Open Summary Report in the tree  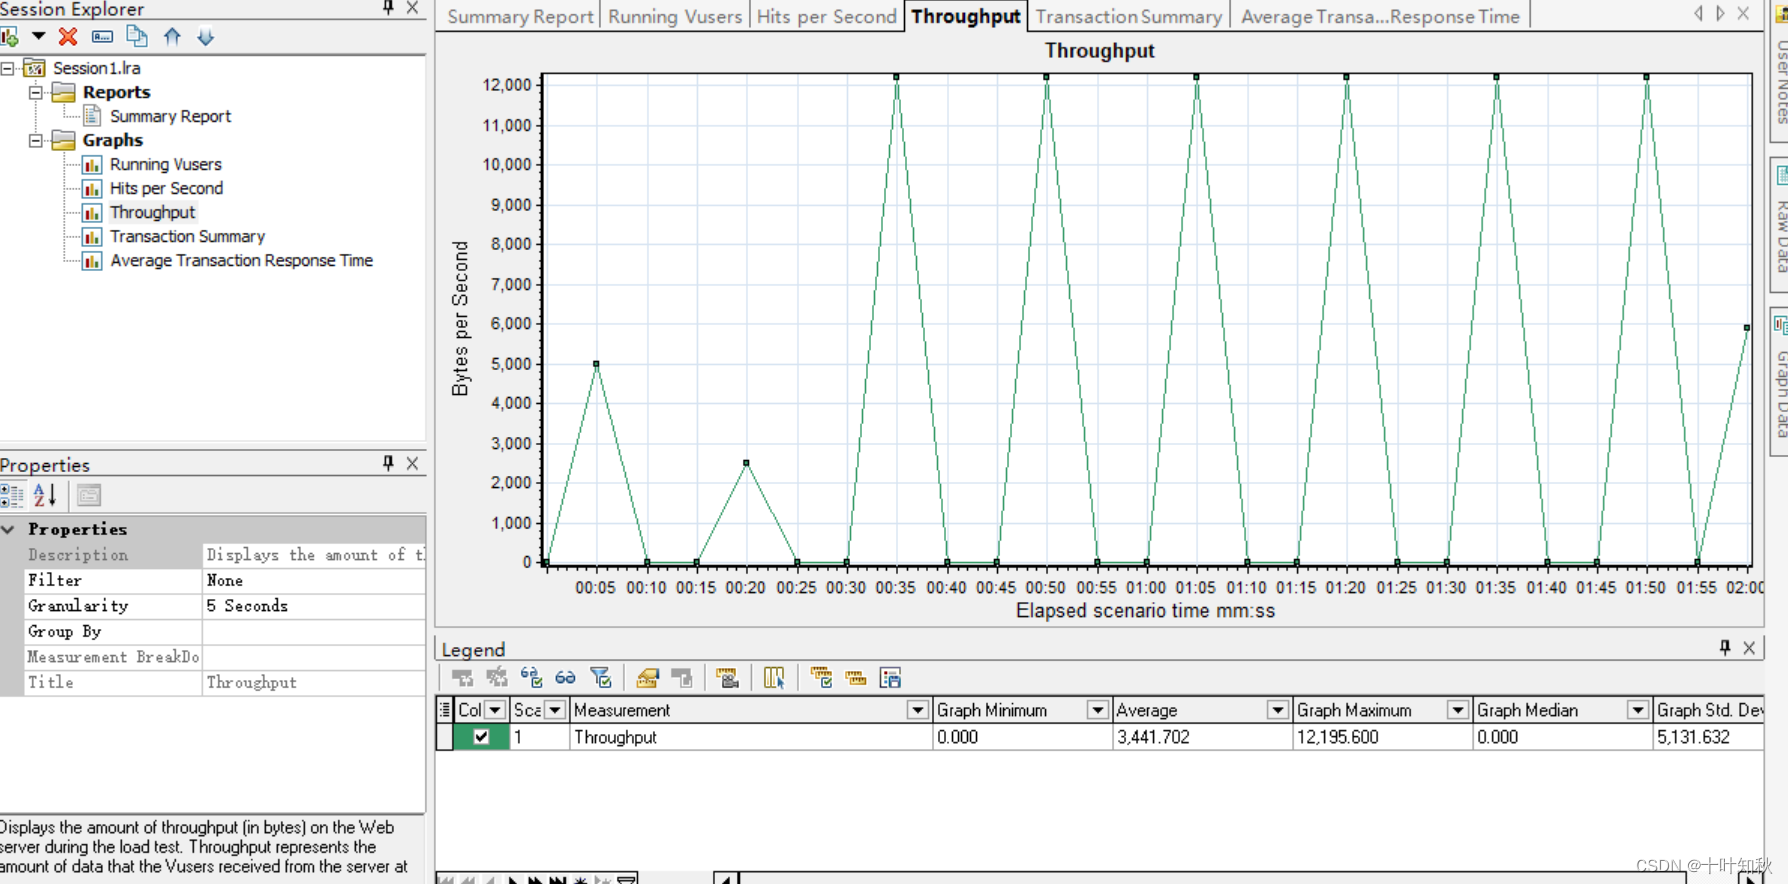pyautogui.click(x=170, y=116)
